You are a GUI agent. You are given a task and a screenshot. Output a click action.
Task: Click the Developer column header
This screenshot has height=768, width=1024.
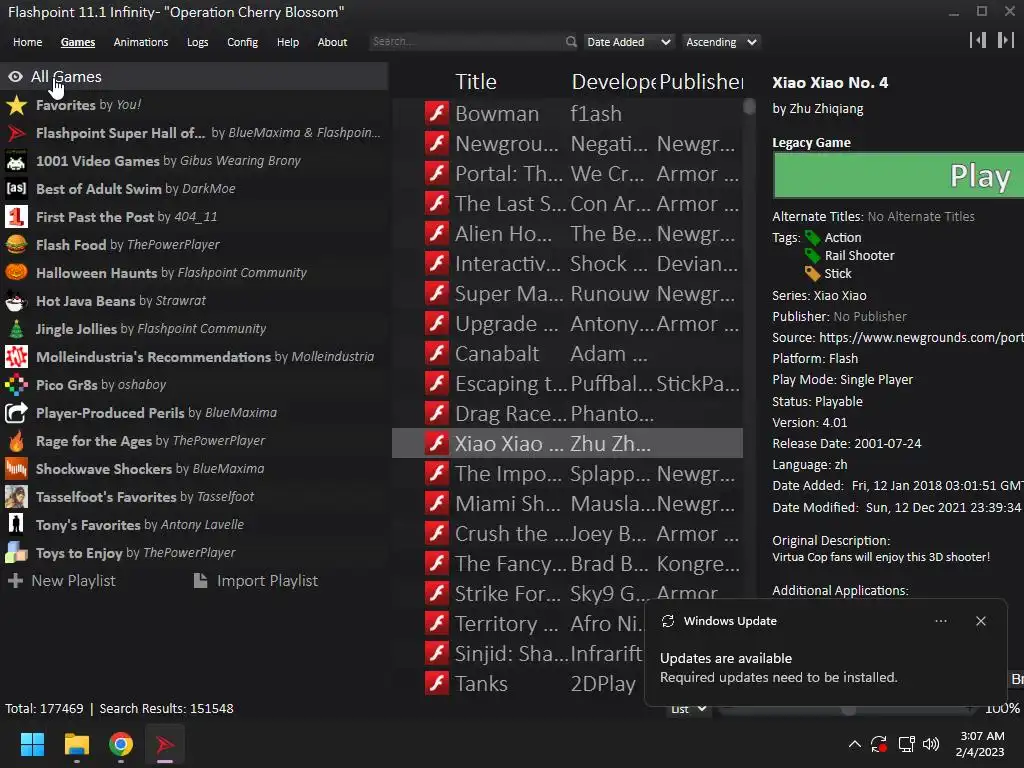click(x=614, y=82)
